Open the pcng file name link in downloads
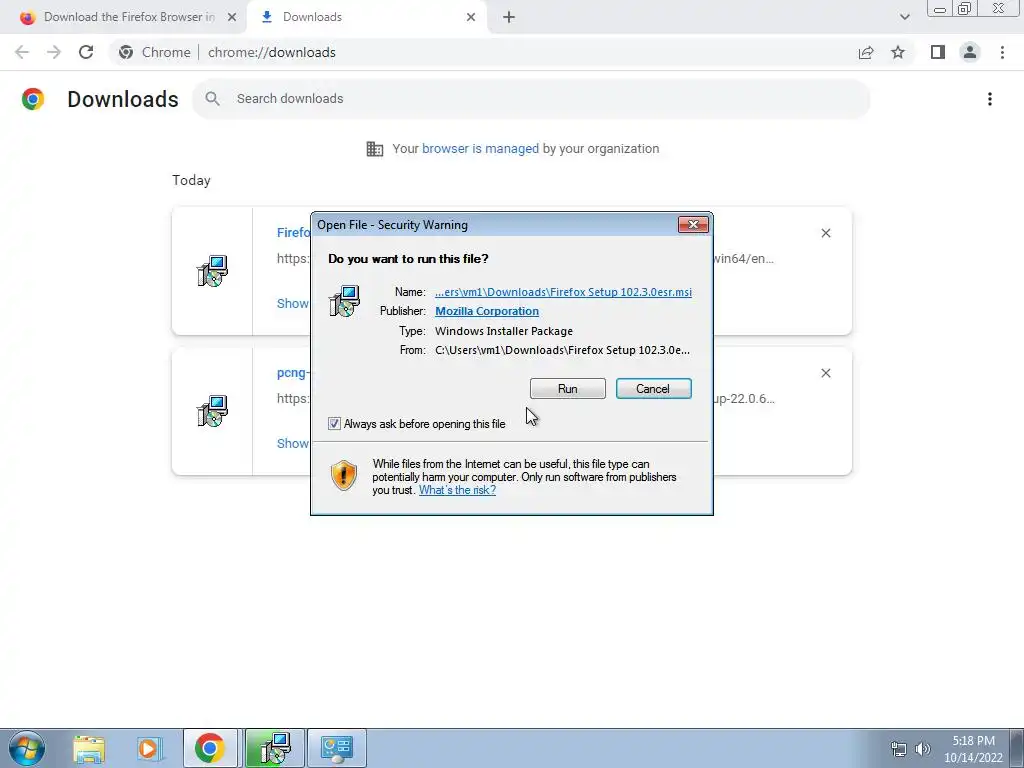 coord(293,372)
